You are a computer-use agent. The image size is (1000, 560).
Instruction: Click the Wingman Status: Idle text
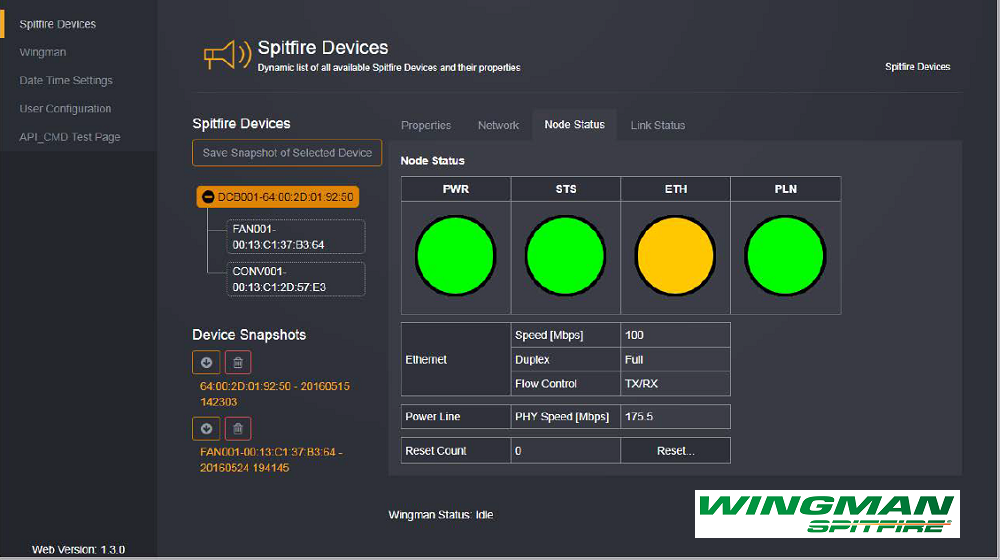point(441,515)
